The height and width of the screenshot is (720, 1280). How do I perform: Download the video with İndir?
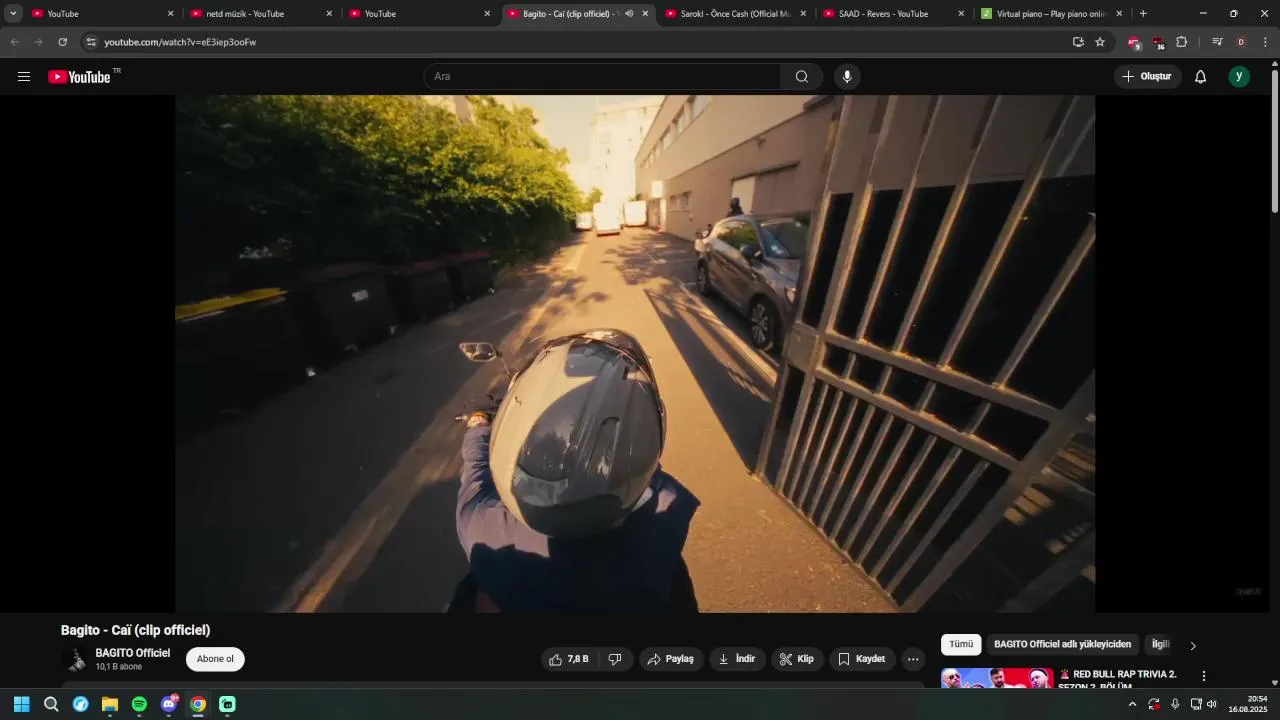(x=737, y=659)
